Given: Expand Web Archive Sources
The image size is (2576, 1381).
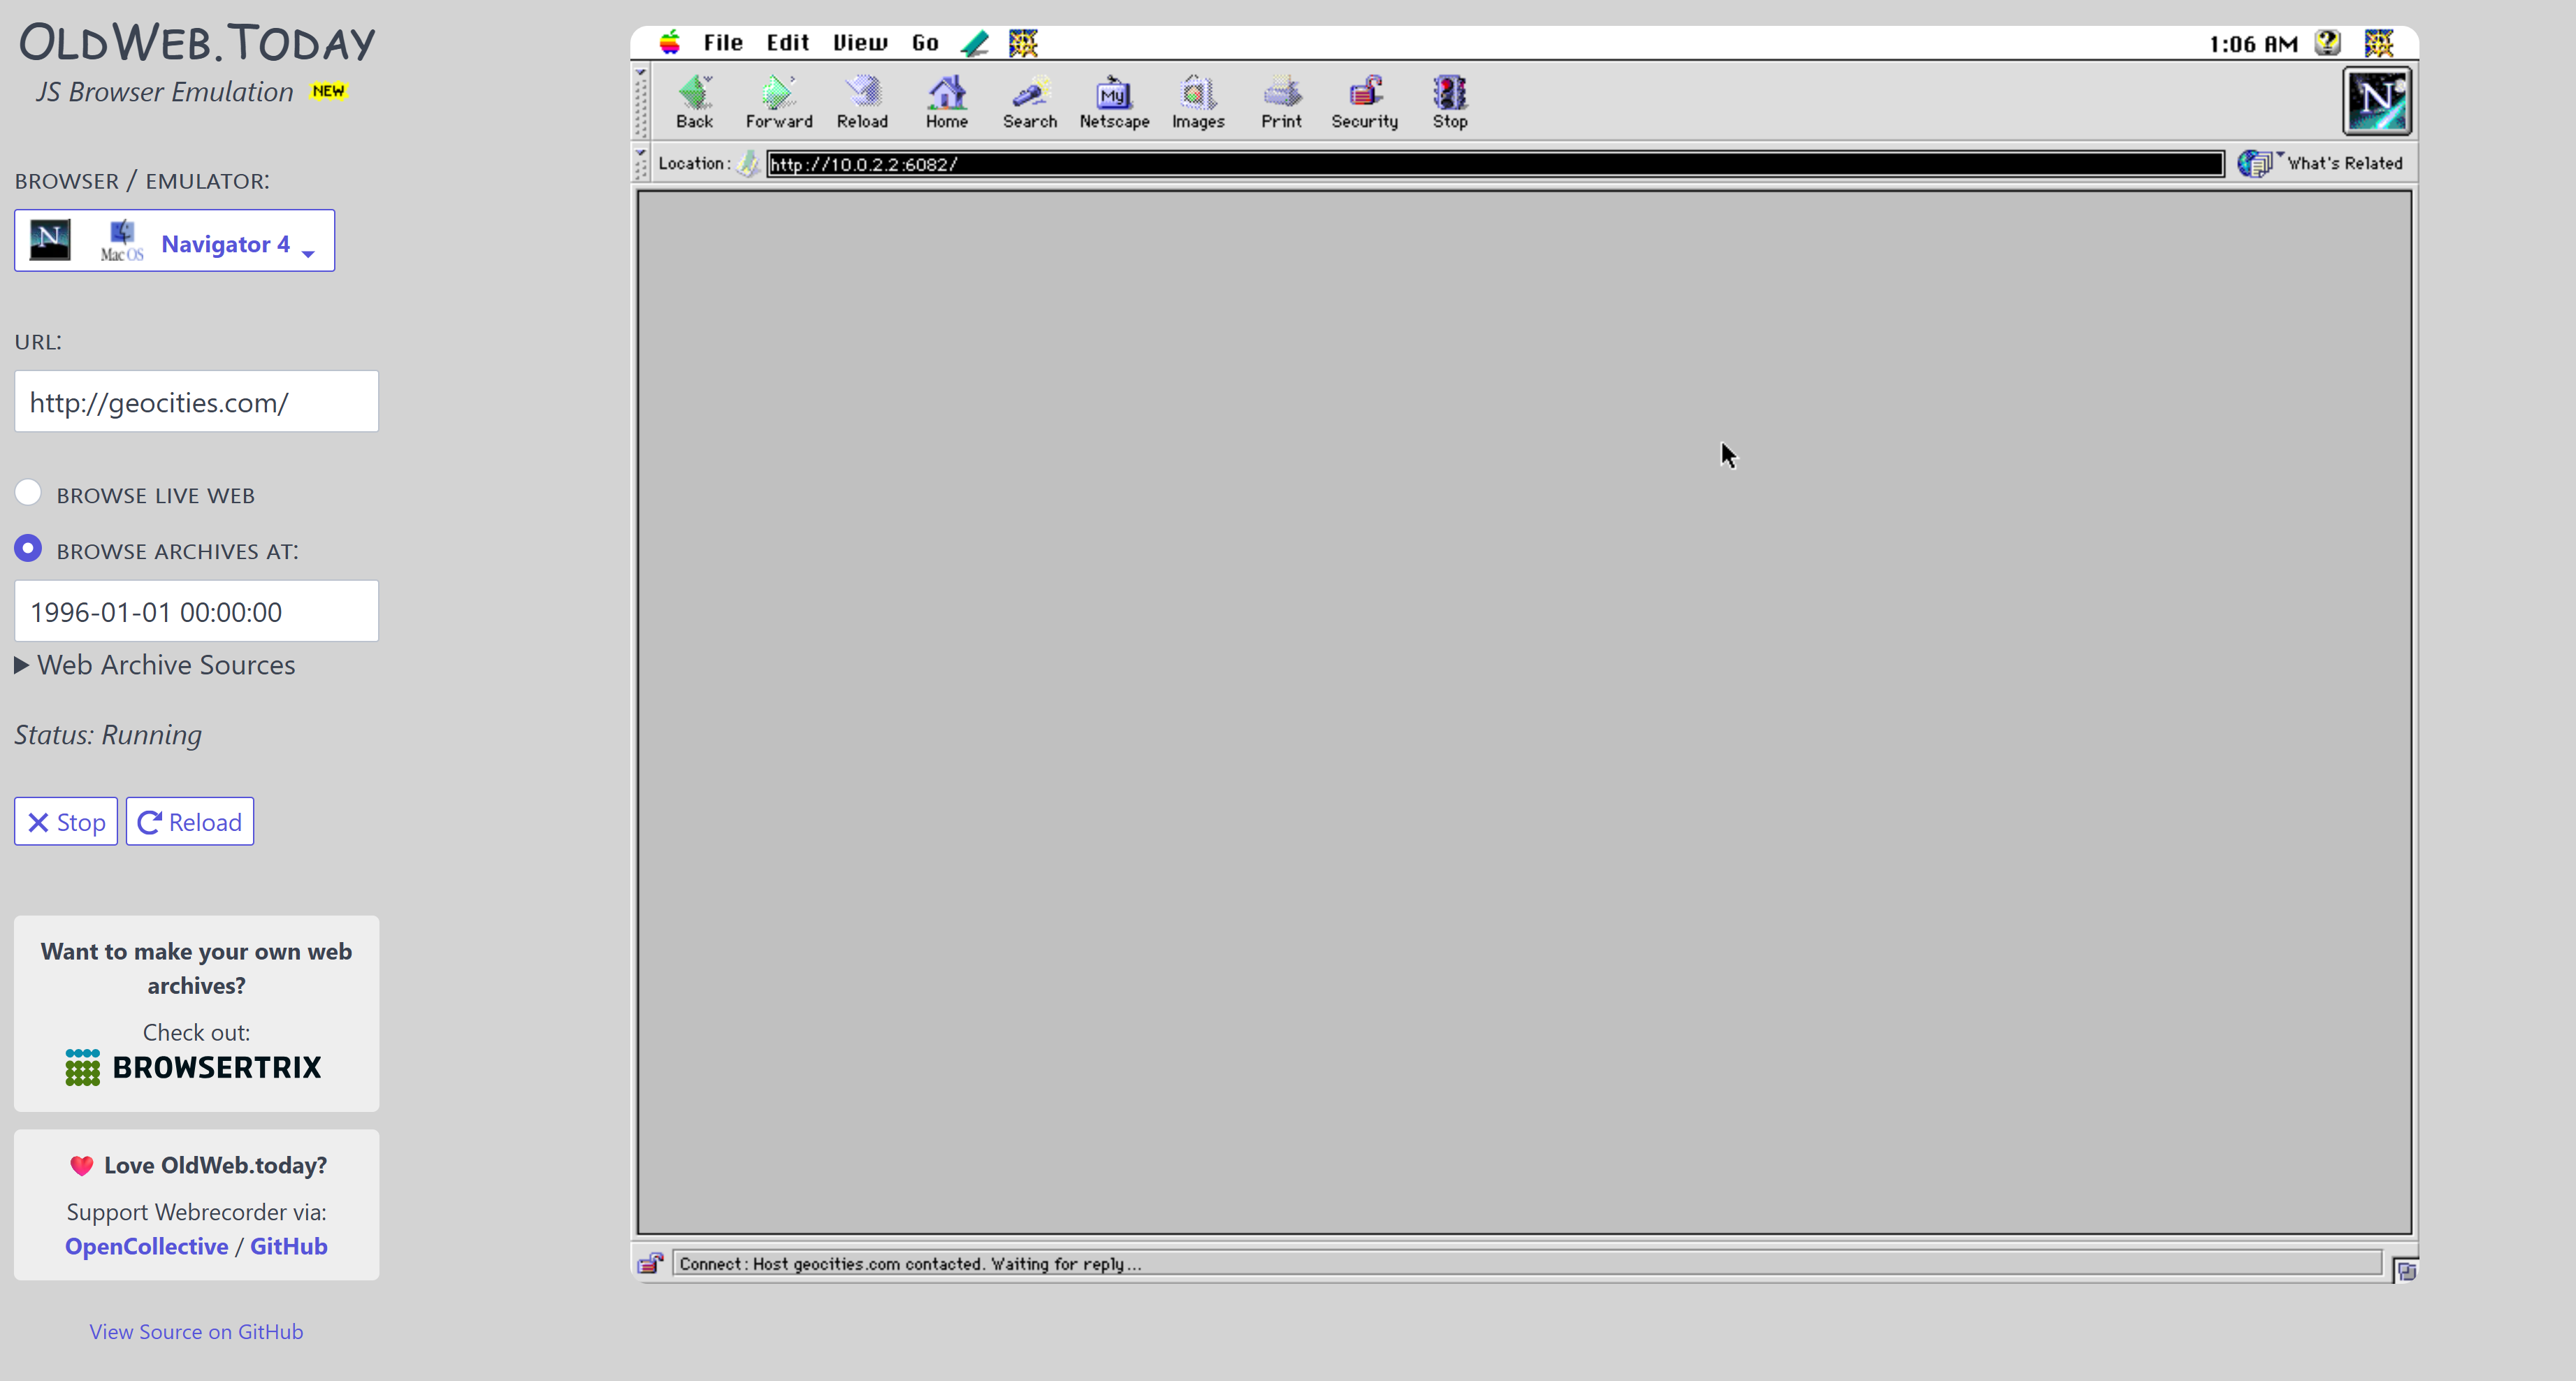Looking at the screenshot, I should click(x=155, y=665).
